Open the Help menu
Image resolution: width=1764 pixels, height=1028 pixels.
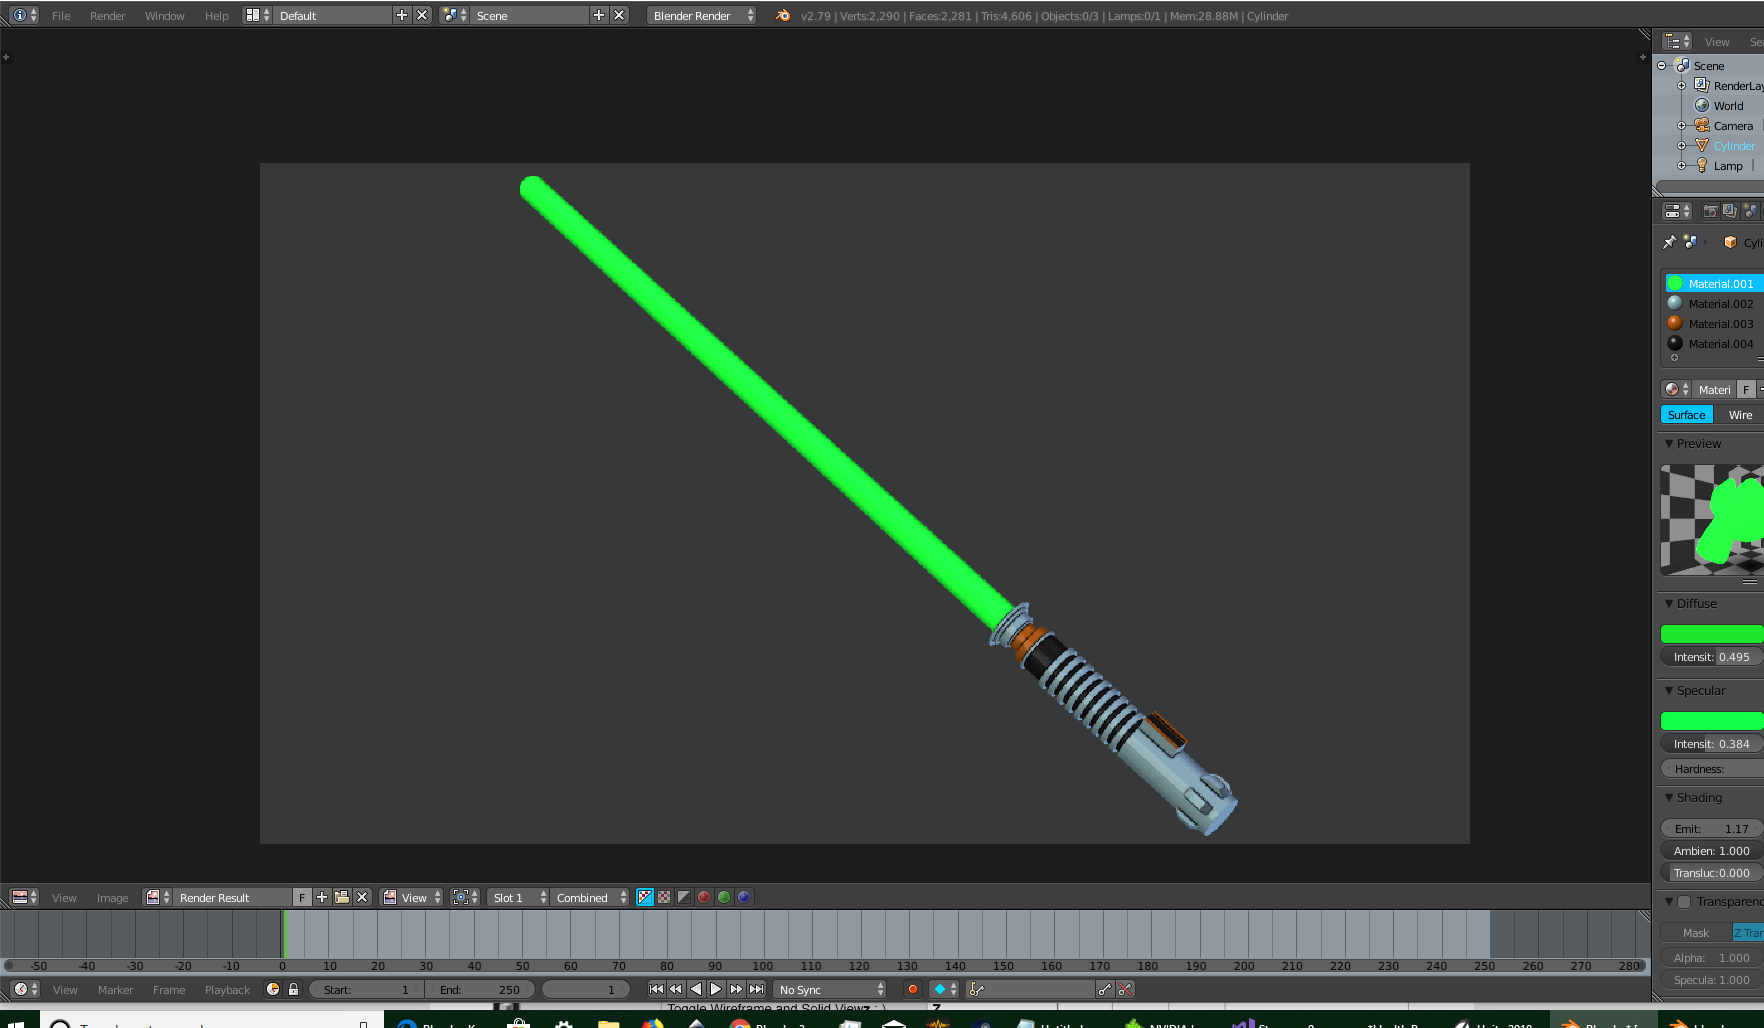[216, 16]
